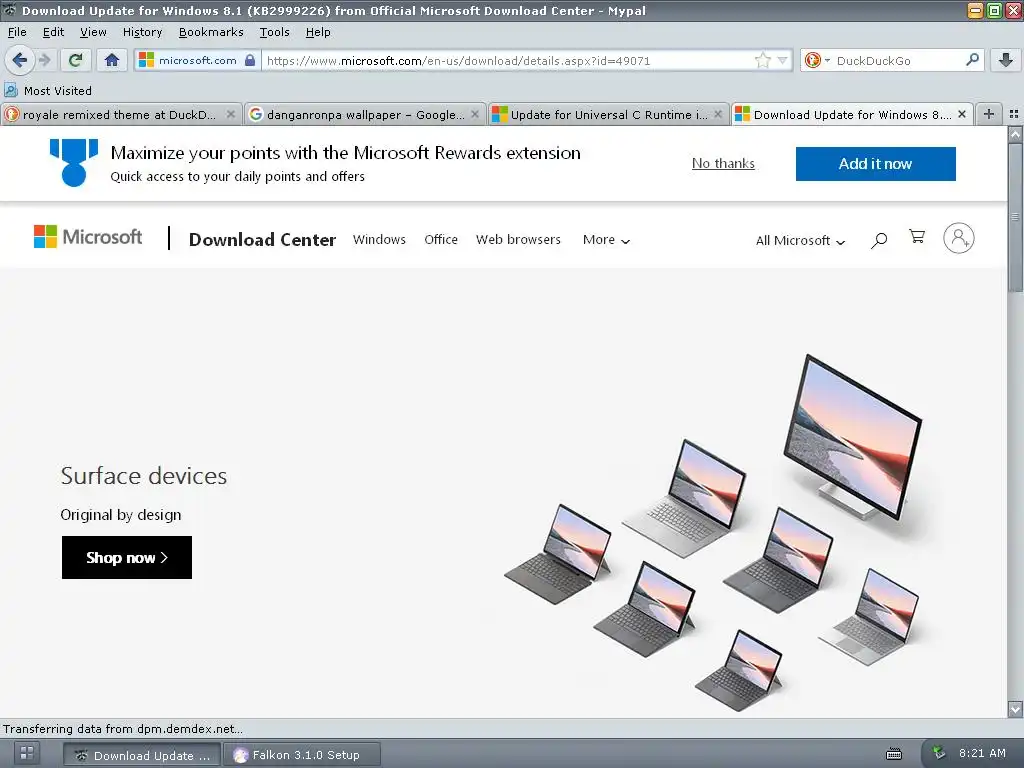The width and height of the screenshot is (1024, 768).
Task: Show the list of all tabs
Action: (1014, 114)
